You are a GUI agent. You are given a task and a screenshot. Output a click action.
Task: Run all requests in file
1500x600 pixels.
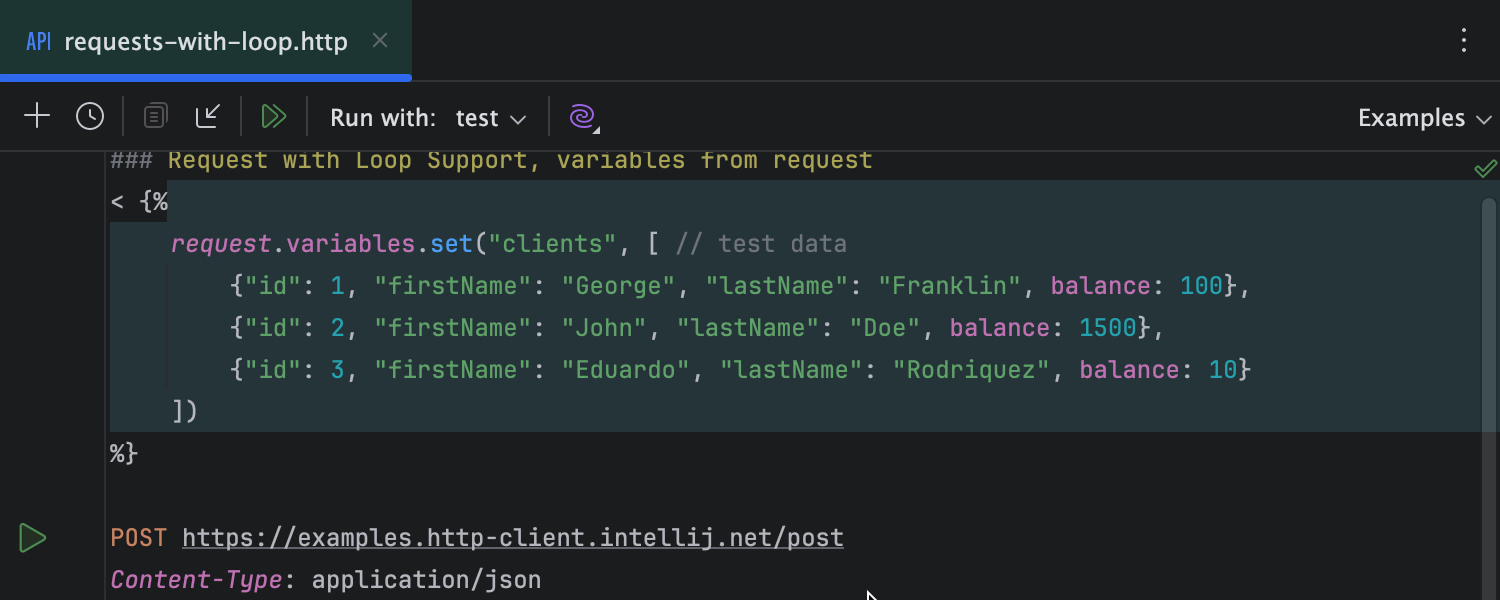tap(273, 117)
